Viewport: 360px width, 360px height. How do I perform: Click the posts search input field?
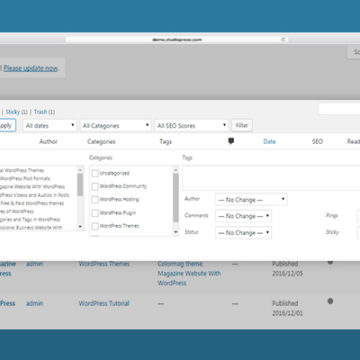(x=339, y=109)
